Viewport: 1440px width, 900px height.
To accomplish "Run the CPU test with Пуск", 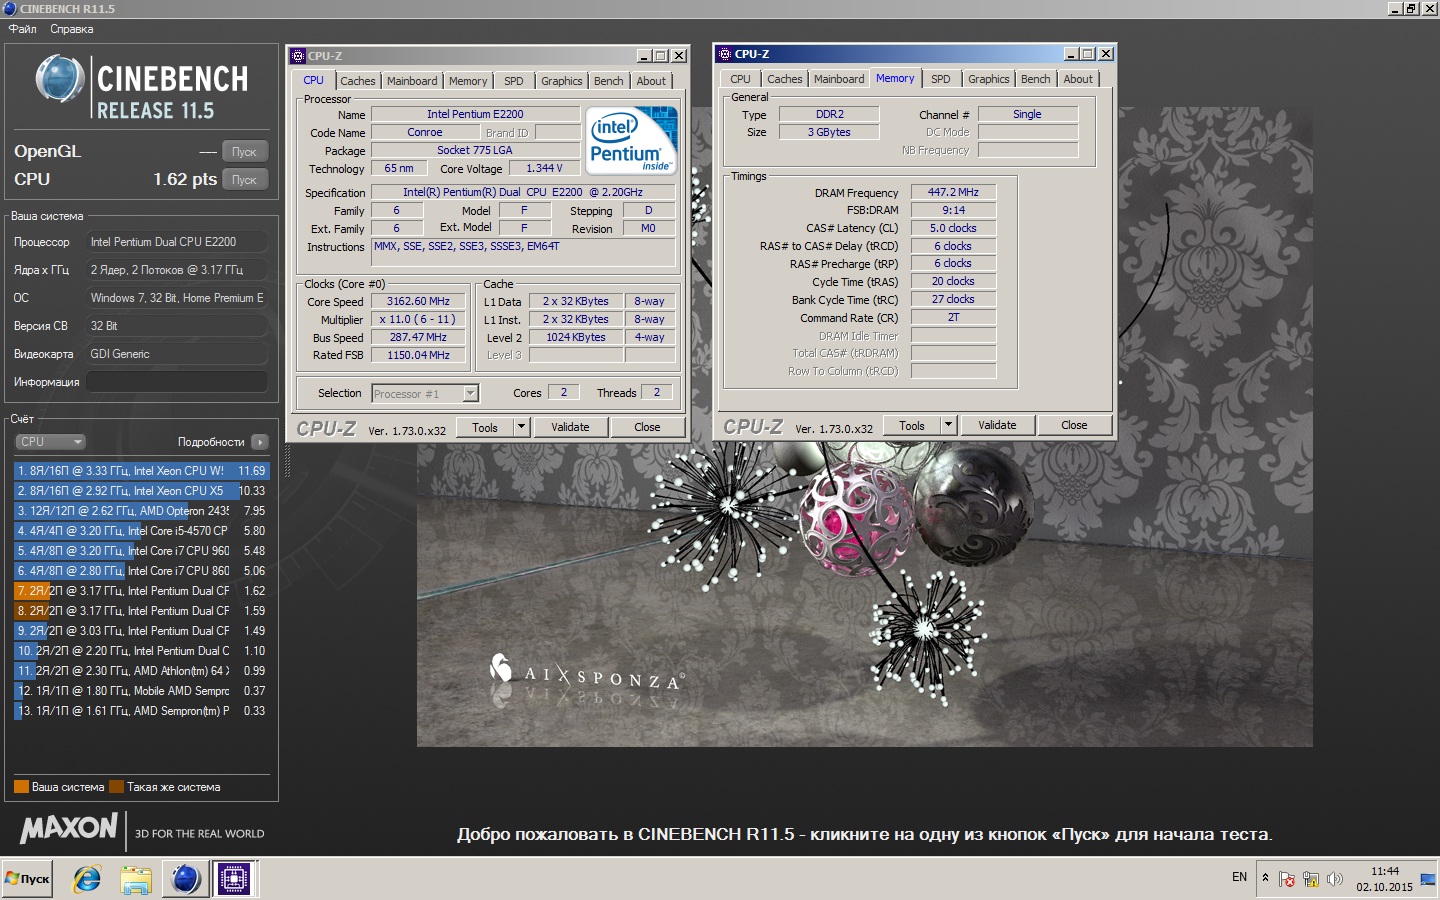I will tap(244, 180).
